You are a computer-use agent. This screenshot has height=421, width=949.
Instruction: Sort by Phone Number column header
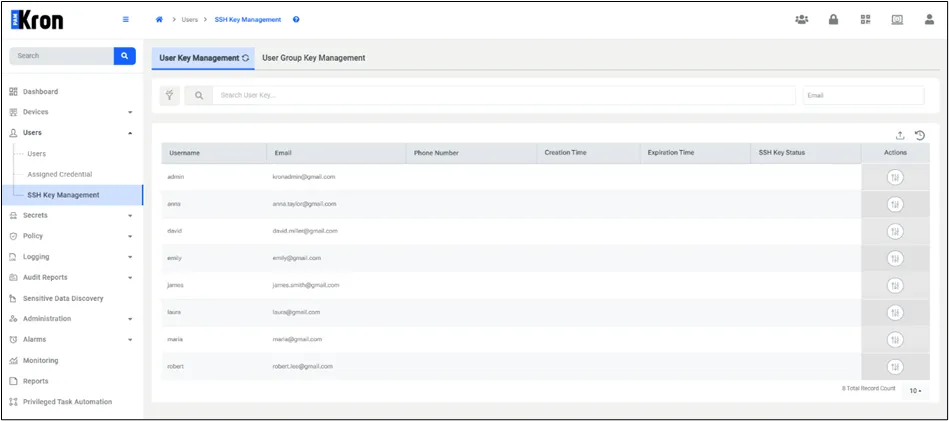(x=471, y=153)
